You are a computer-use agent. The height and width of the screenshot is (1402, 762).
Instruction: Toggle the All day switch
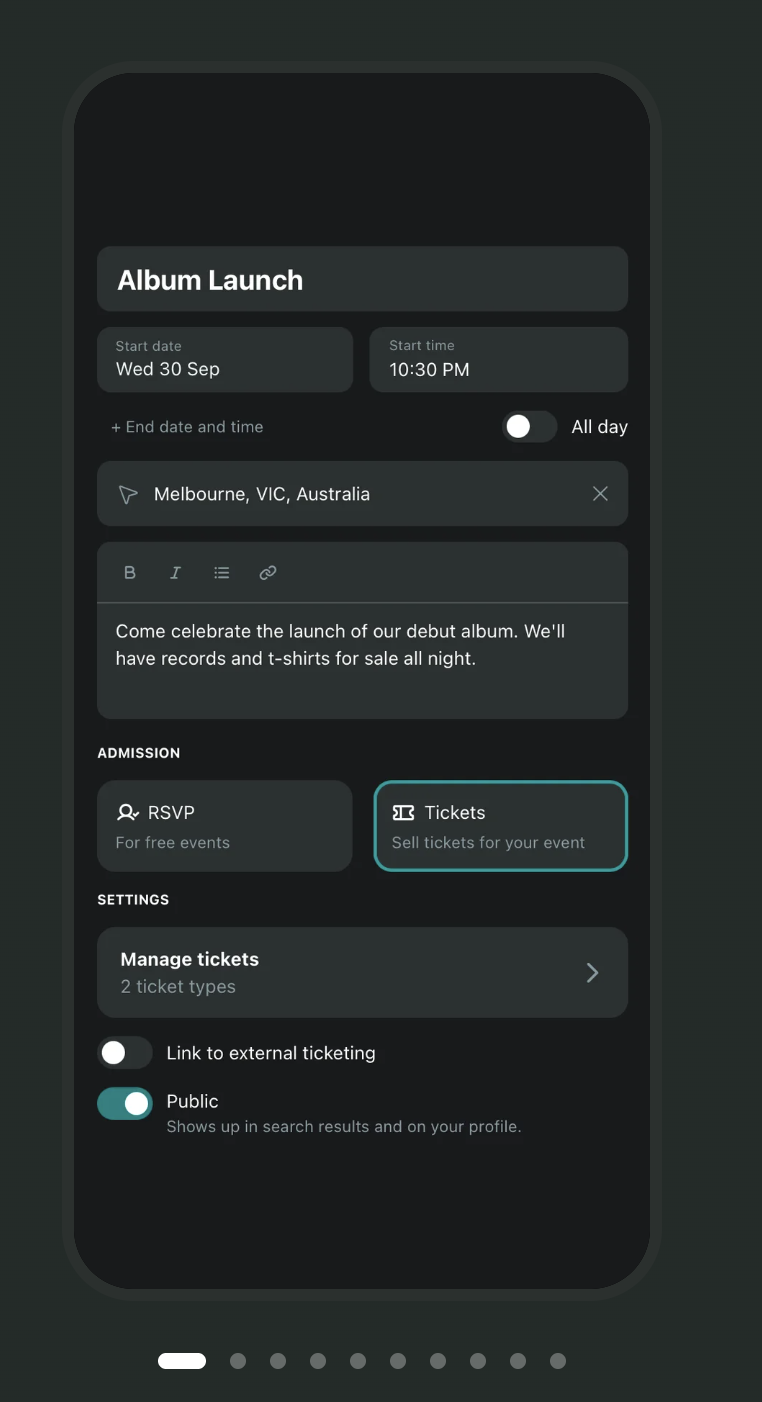point(529,426)
